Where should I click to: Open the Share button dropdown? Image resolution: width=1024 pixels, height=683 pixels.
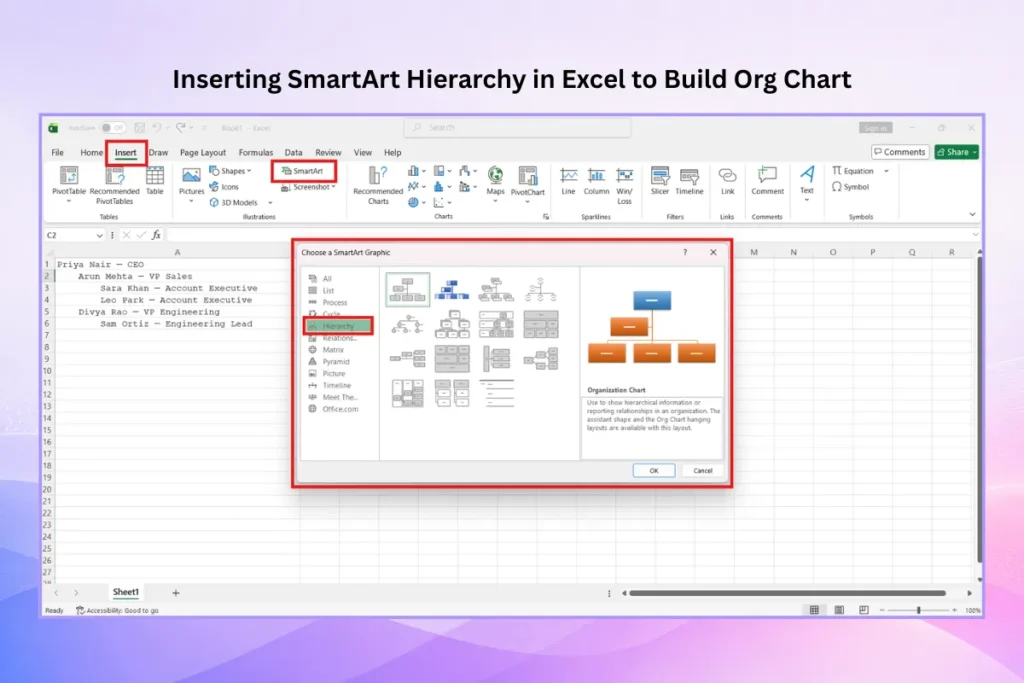(x=974, y=152)
